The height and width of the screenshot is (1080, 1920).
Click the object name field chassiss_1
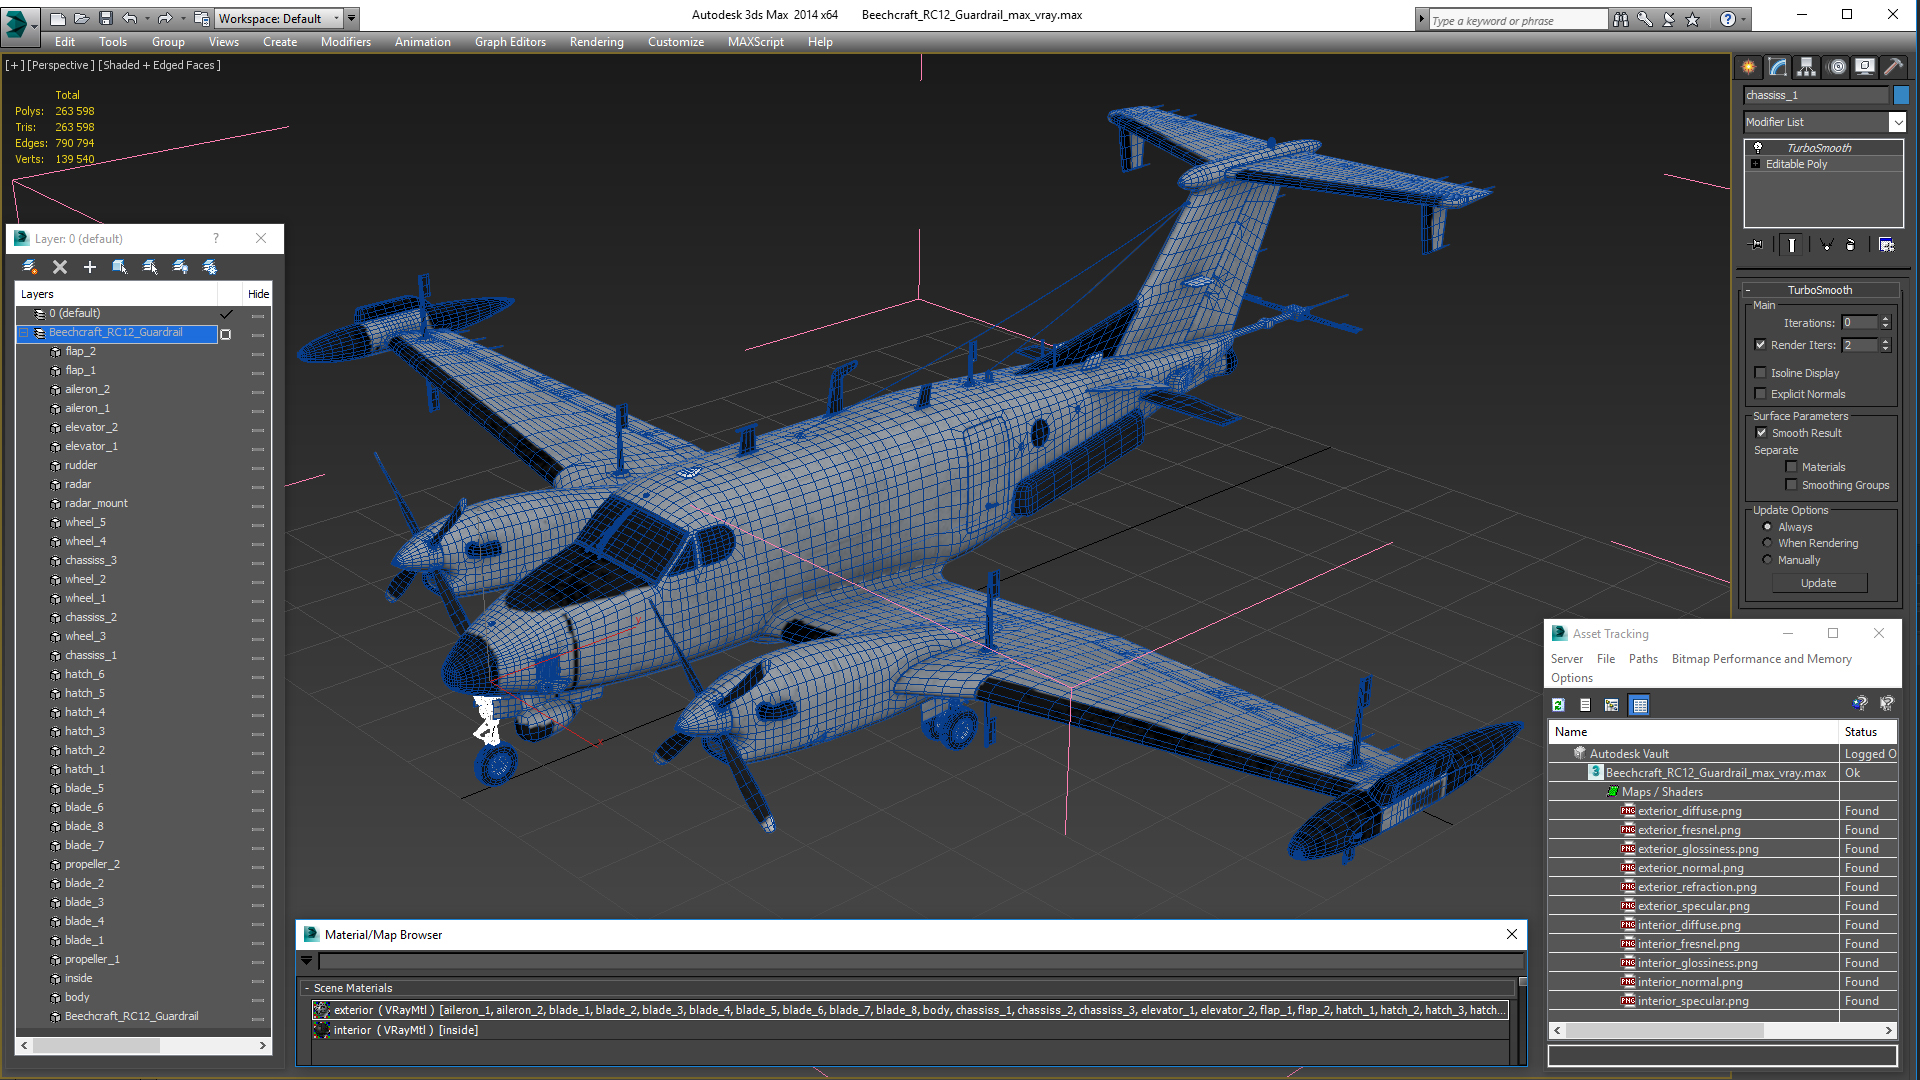1815,95
